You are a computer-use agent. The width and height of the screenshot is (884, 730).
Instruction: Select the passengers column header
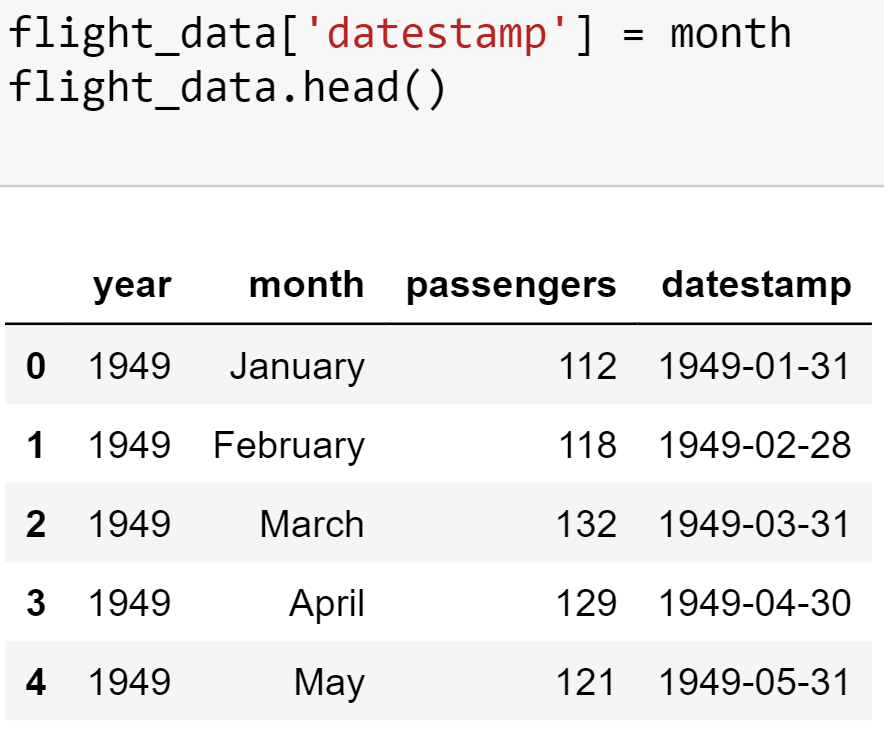(511, 286)
